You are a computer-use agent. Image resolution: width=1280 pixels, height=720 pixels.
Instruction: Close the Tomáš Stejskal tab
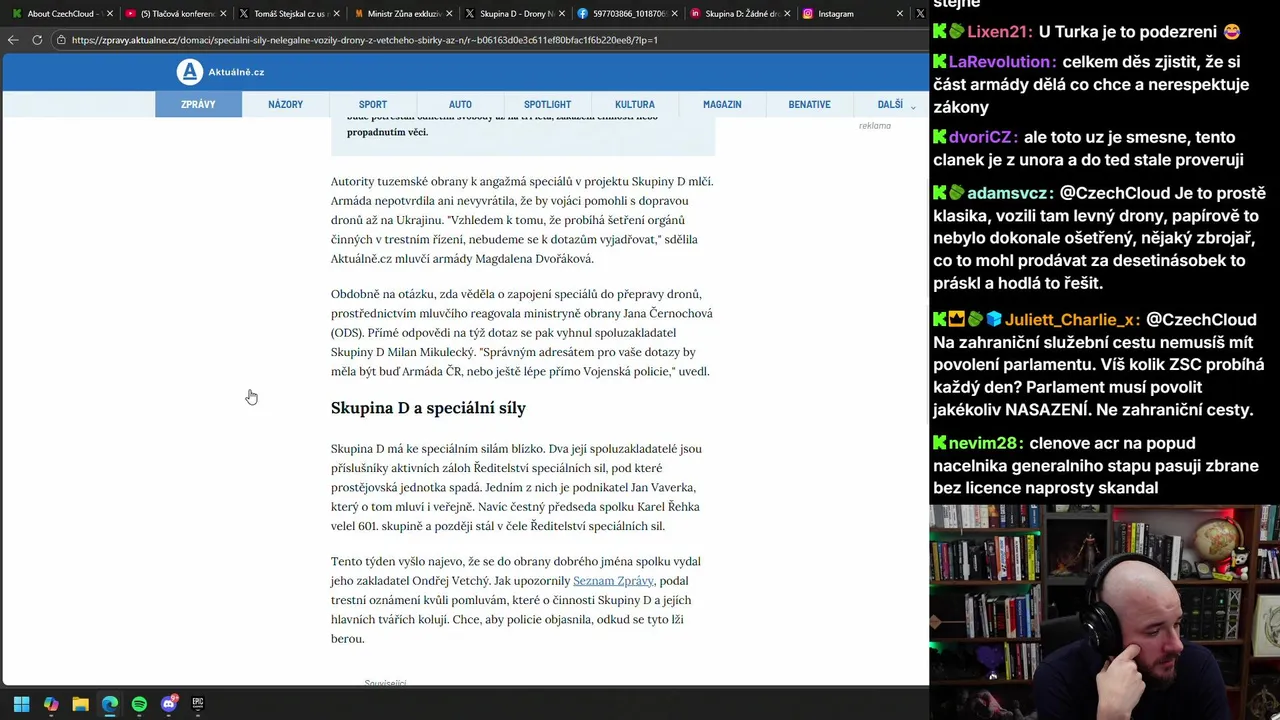tap(336, 14)
